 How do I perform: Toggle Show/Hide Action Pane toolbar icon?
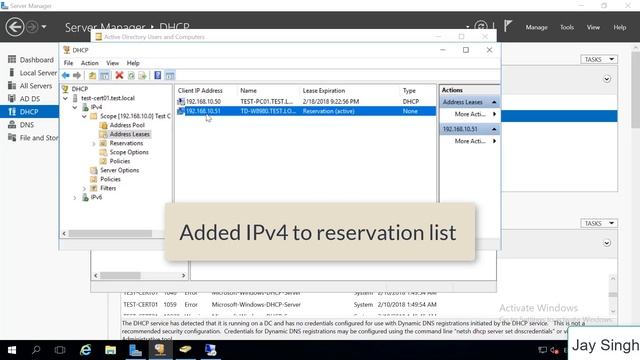click(x=170, y=76)
